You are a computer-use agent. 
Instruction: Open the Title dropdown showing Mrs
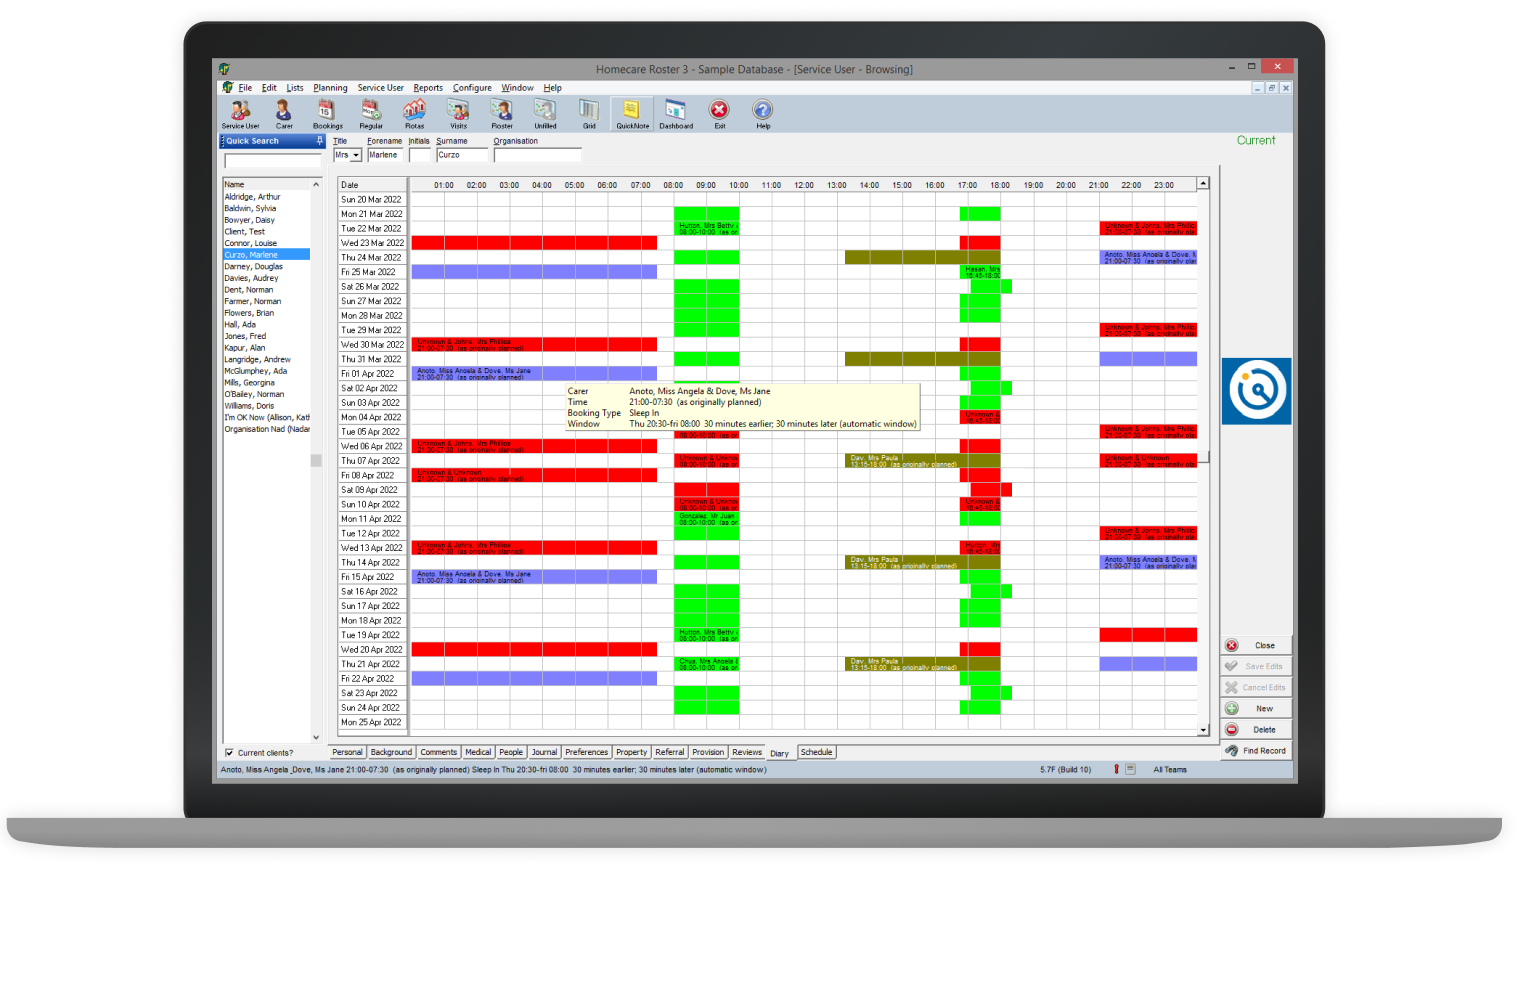(x=356, y=155)
